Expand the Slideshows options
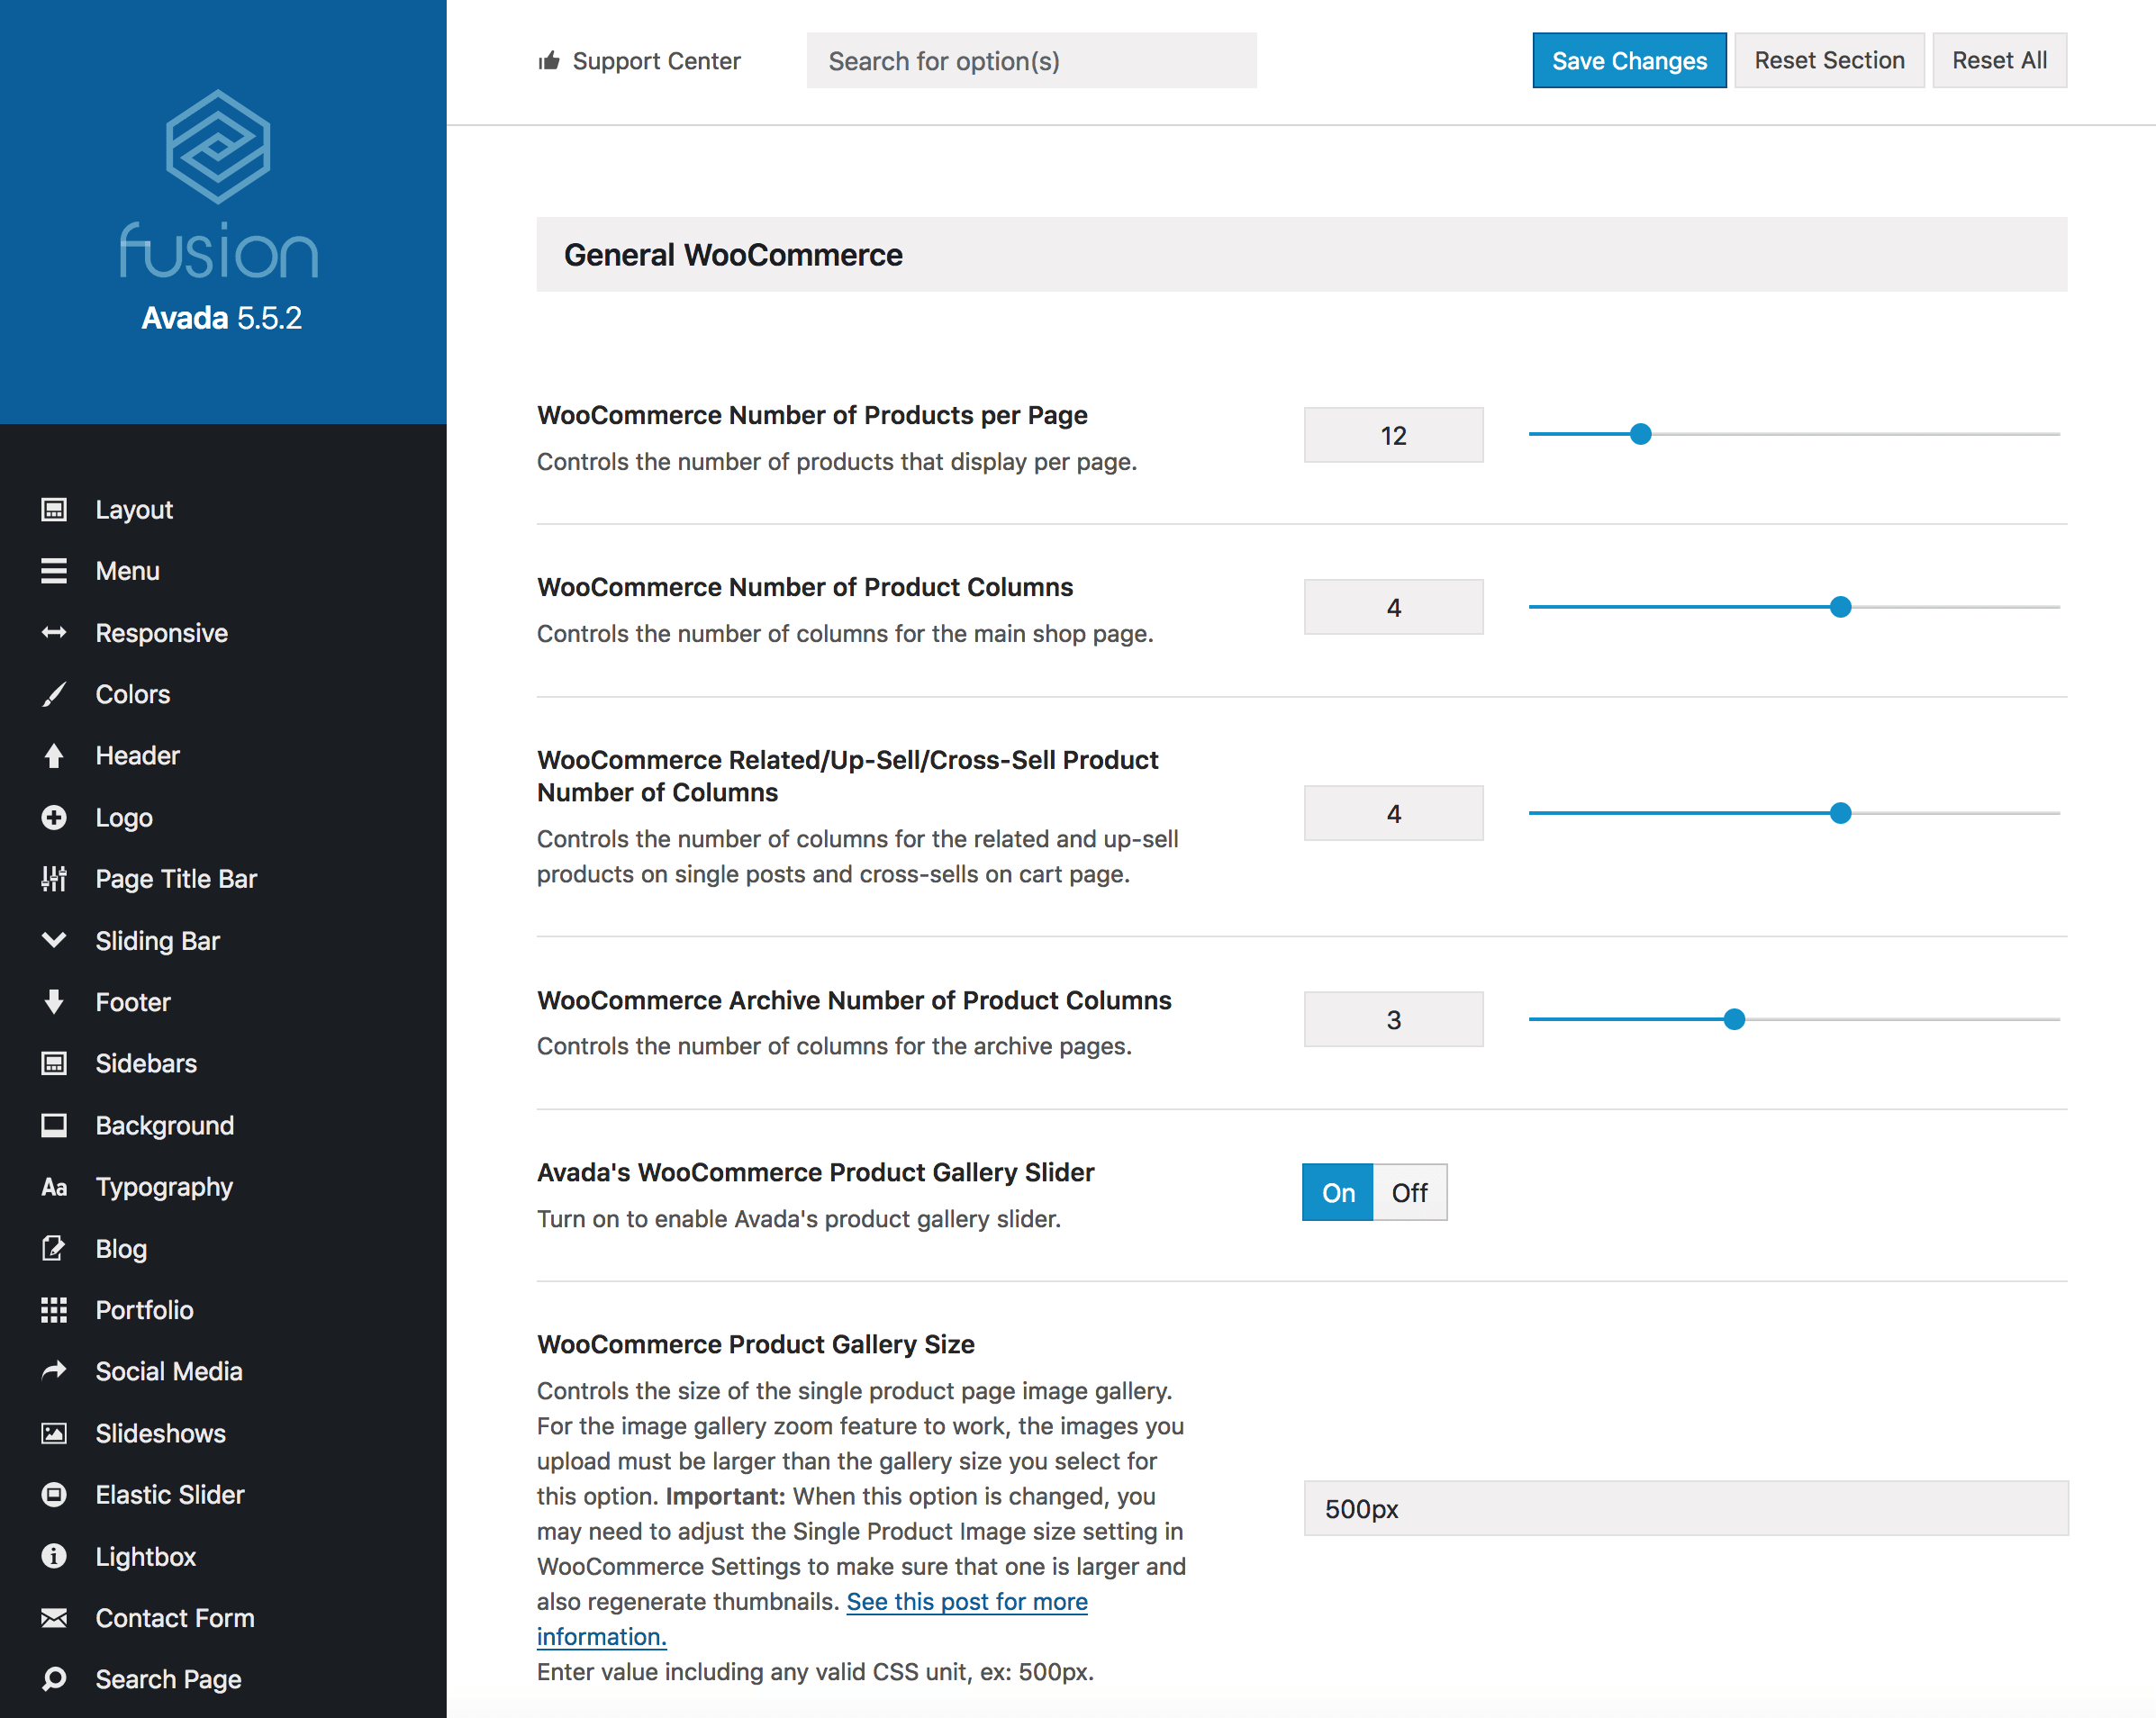Screen dimensions: 2156x1718 tap(54, 1433)
